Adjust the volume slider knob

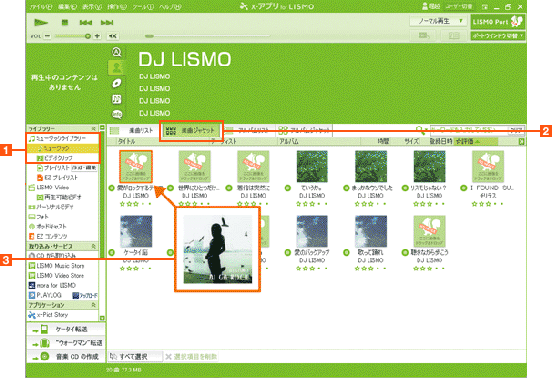(x=88, y=36)
